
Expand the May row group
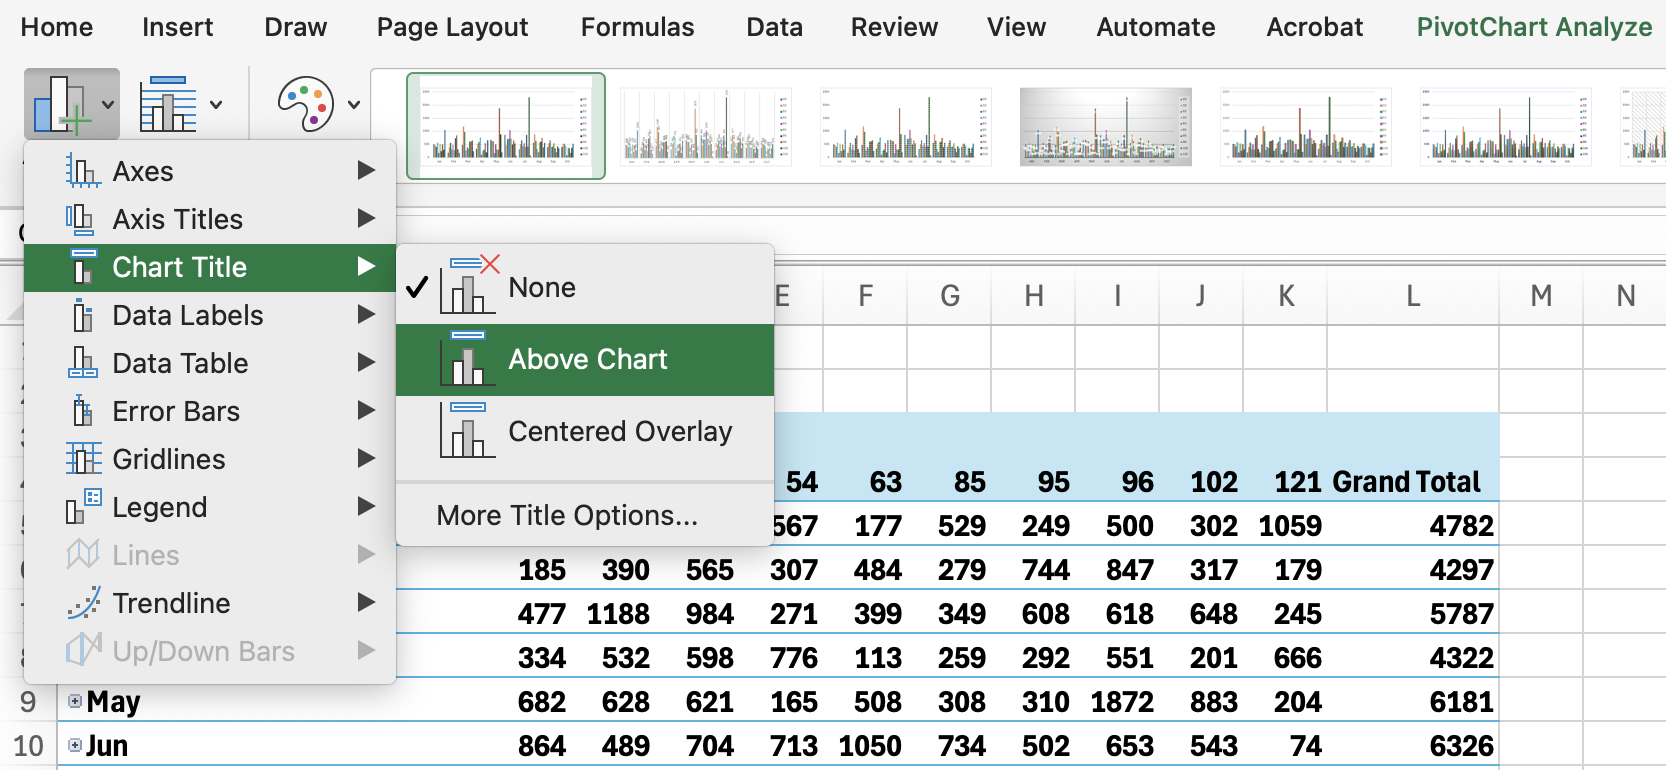point(74,701)
